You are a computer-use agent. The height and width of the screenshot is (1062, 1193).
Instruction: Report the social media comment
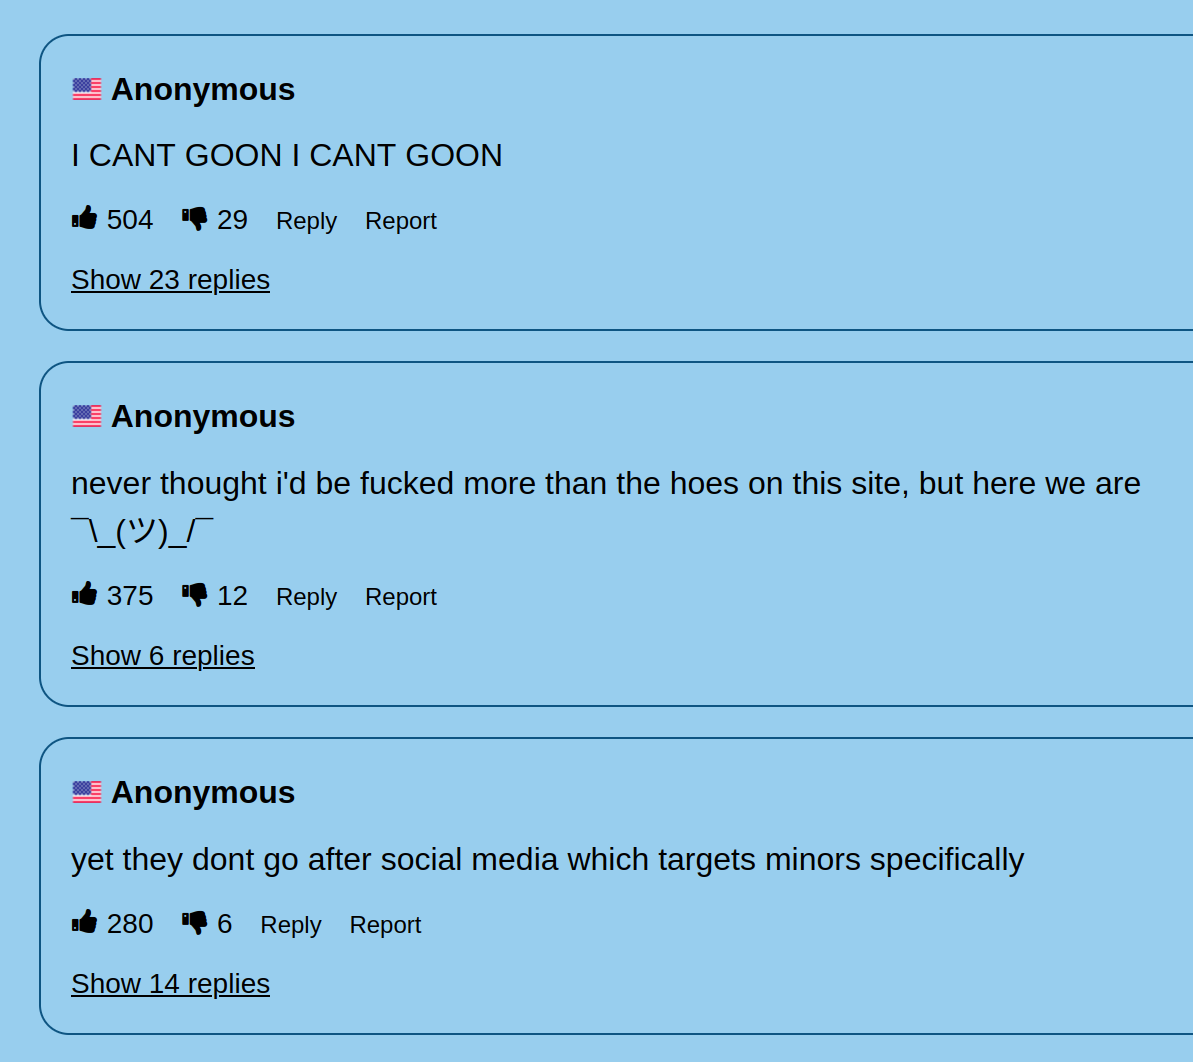pyautogui.click(x=385, y=924)
